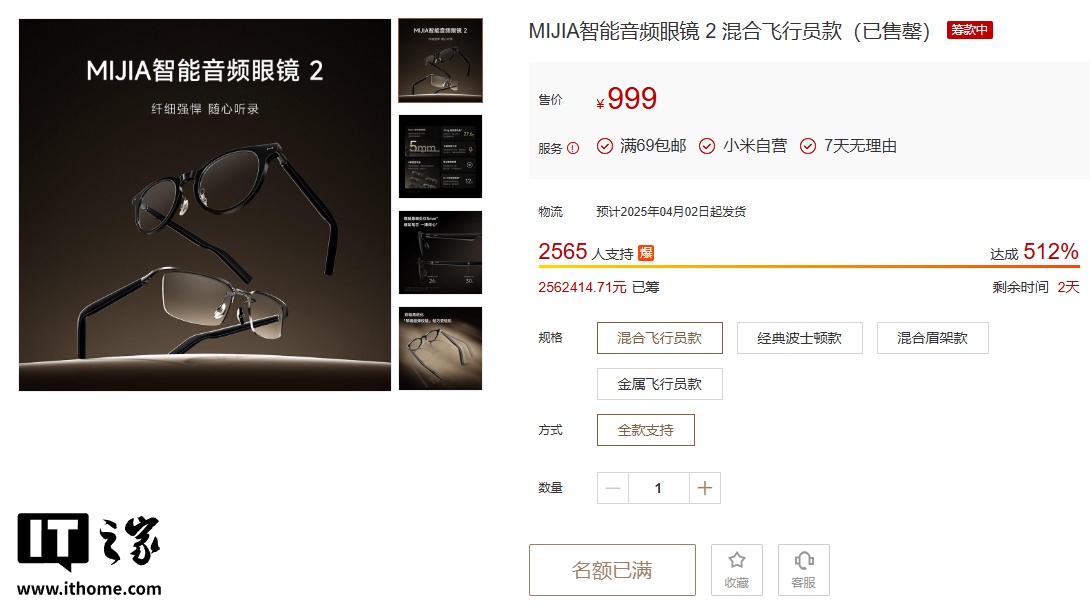Click the crowdfunding progress bar
This screenshot has width=1092, height=610.
pos(809,266)
